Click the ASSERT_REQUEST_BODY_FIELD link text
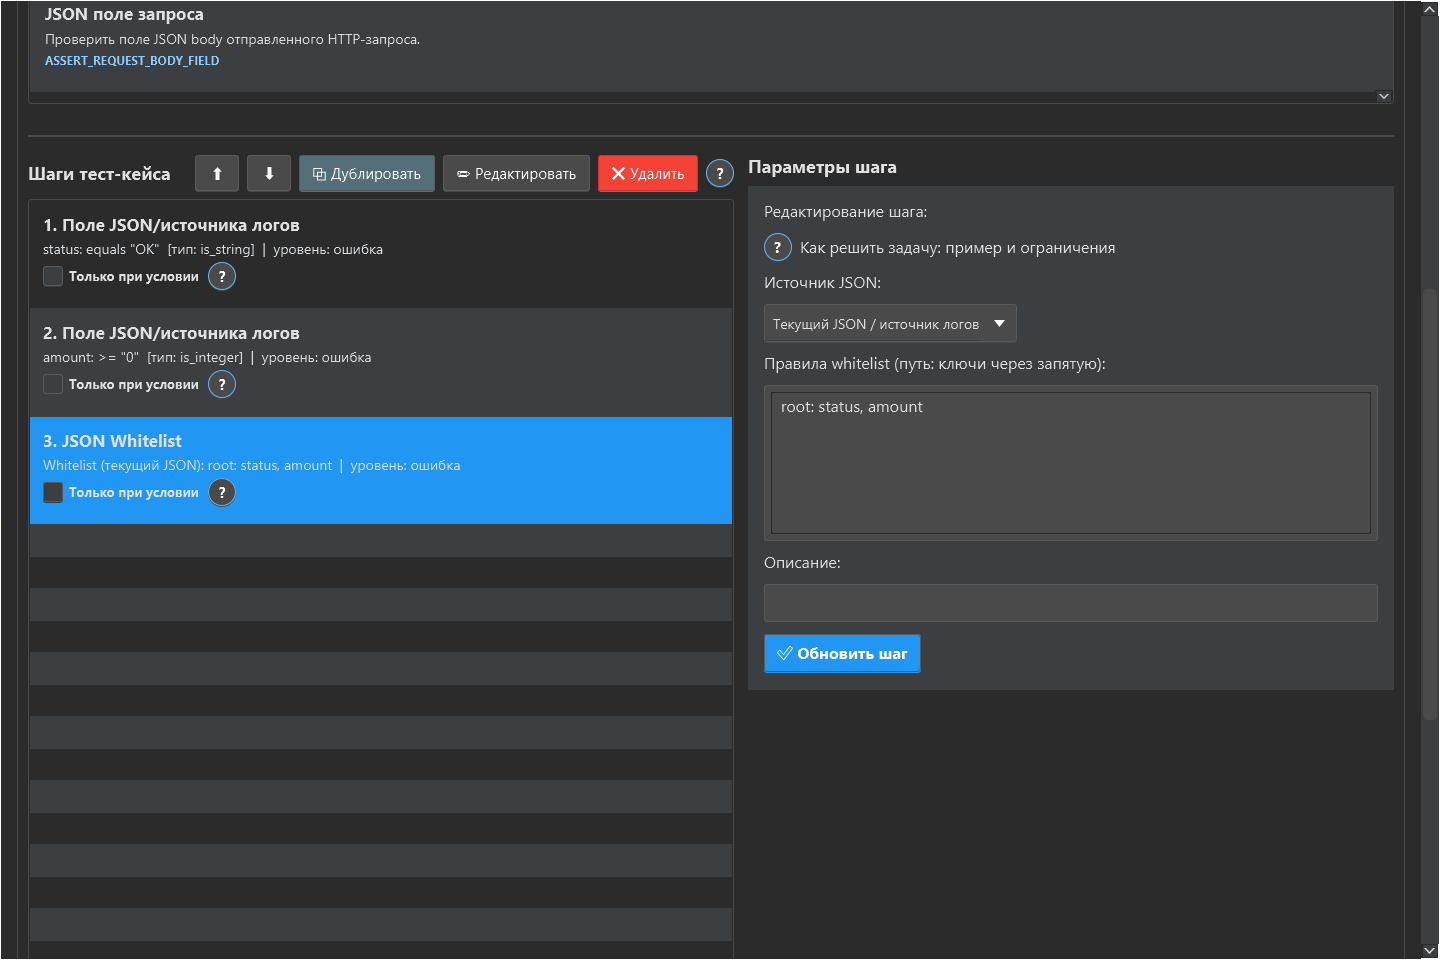 pos(132,61)
